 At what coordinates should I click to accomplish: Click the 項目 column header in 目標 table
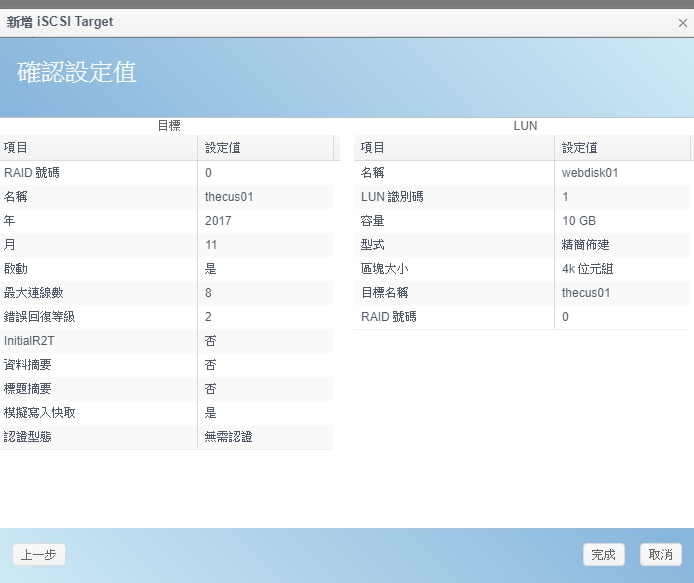coord(98,148)
